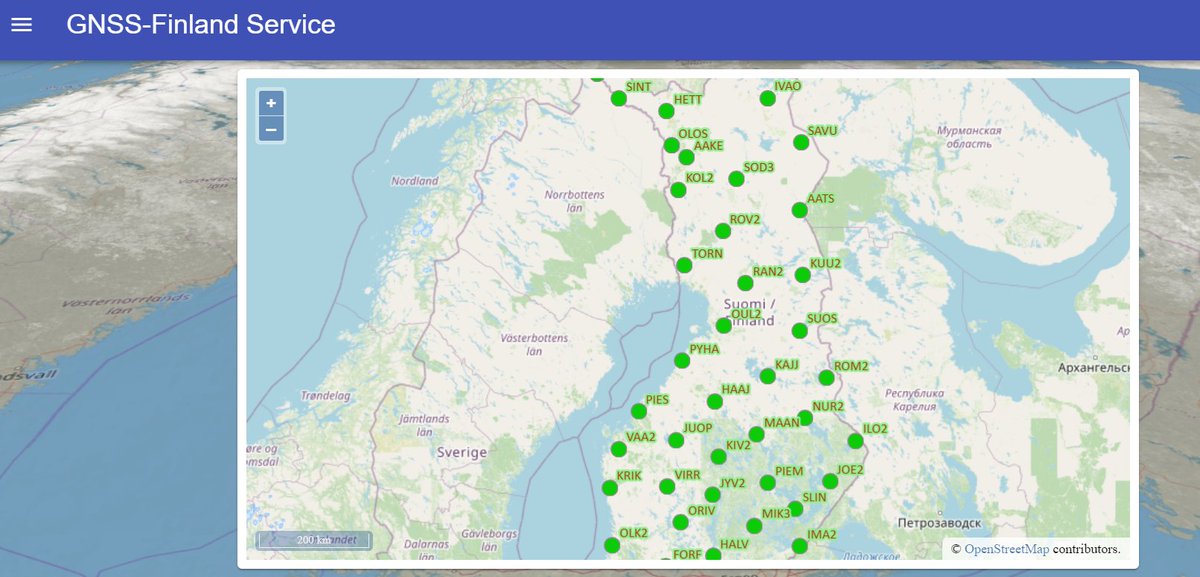Select the MAAN station marker

coord(756,434)
